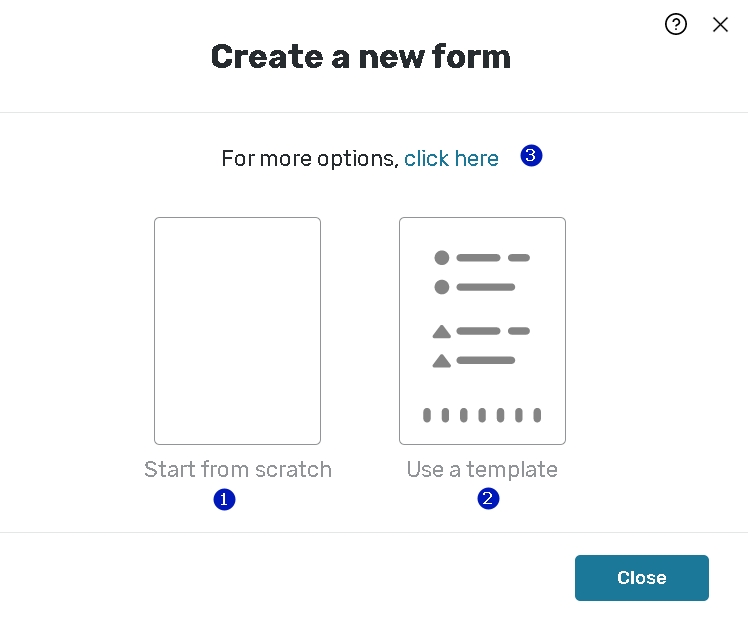Click the 'Create a new form' heading
This screenshot has height=617, width=748.
360,56
